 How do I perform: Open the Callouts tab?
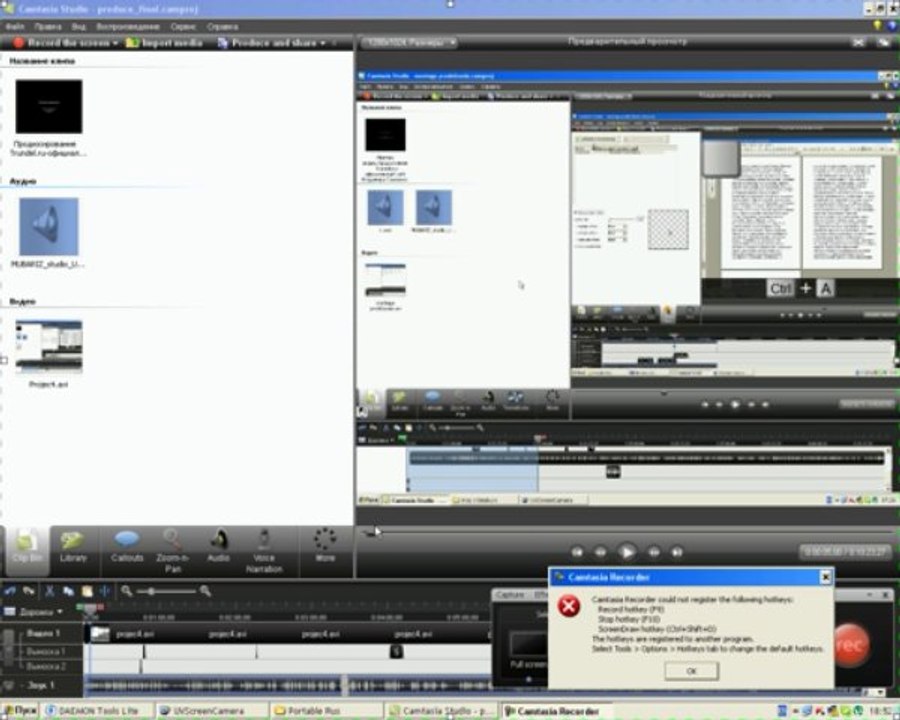point(127,548)
